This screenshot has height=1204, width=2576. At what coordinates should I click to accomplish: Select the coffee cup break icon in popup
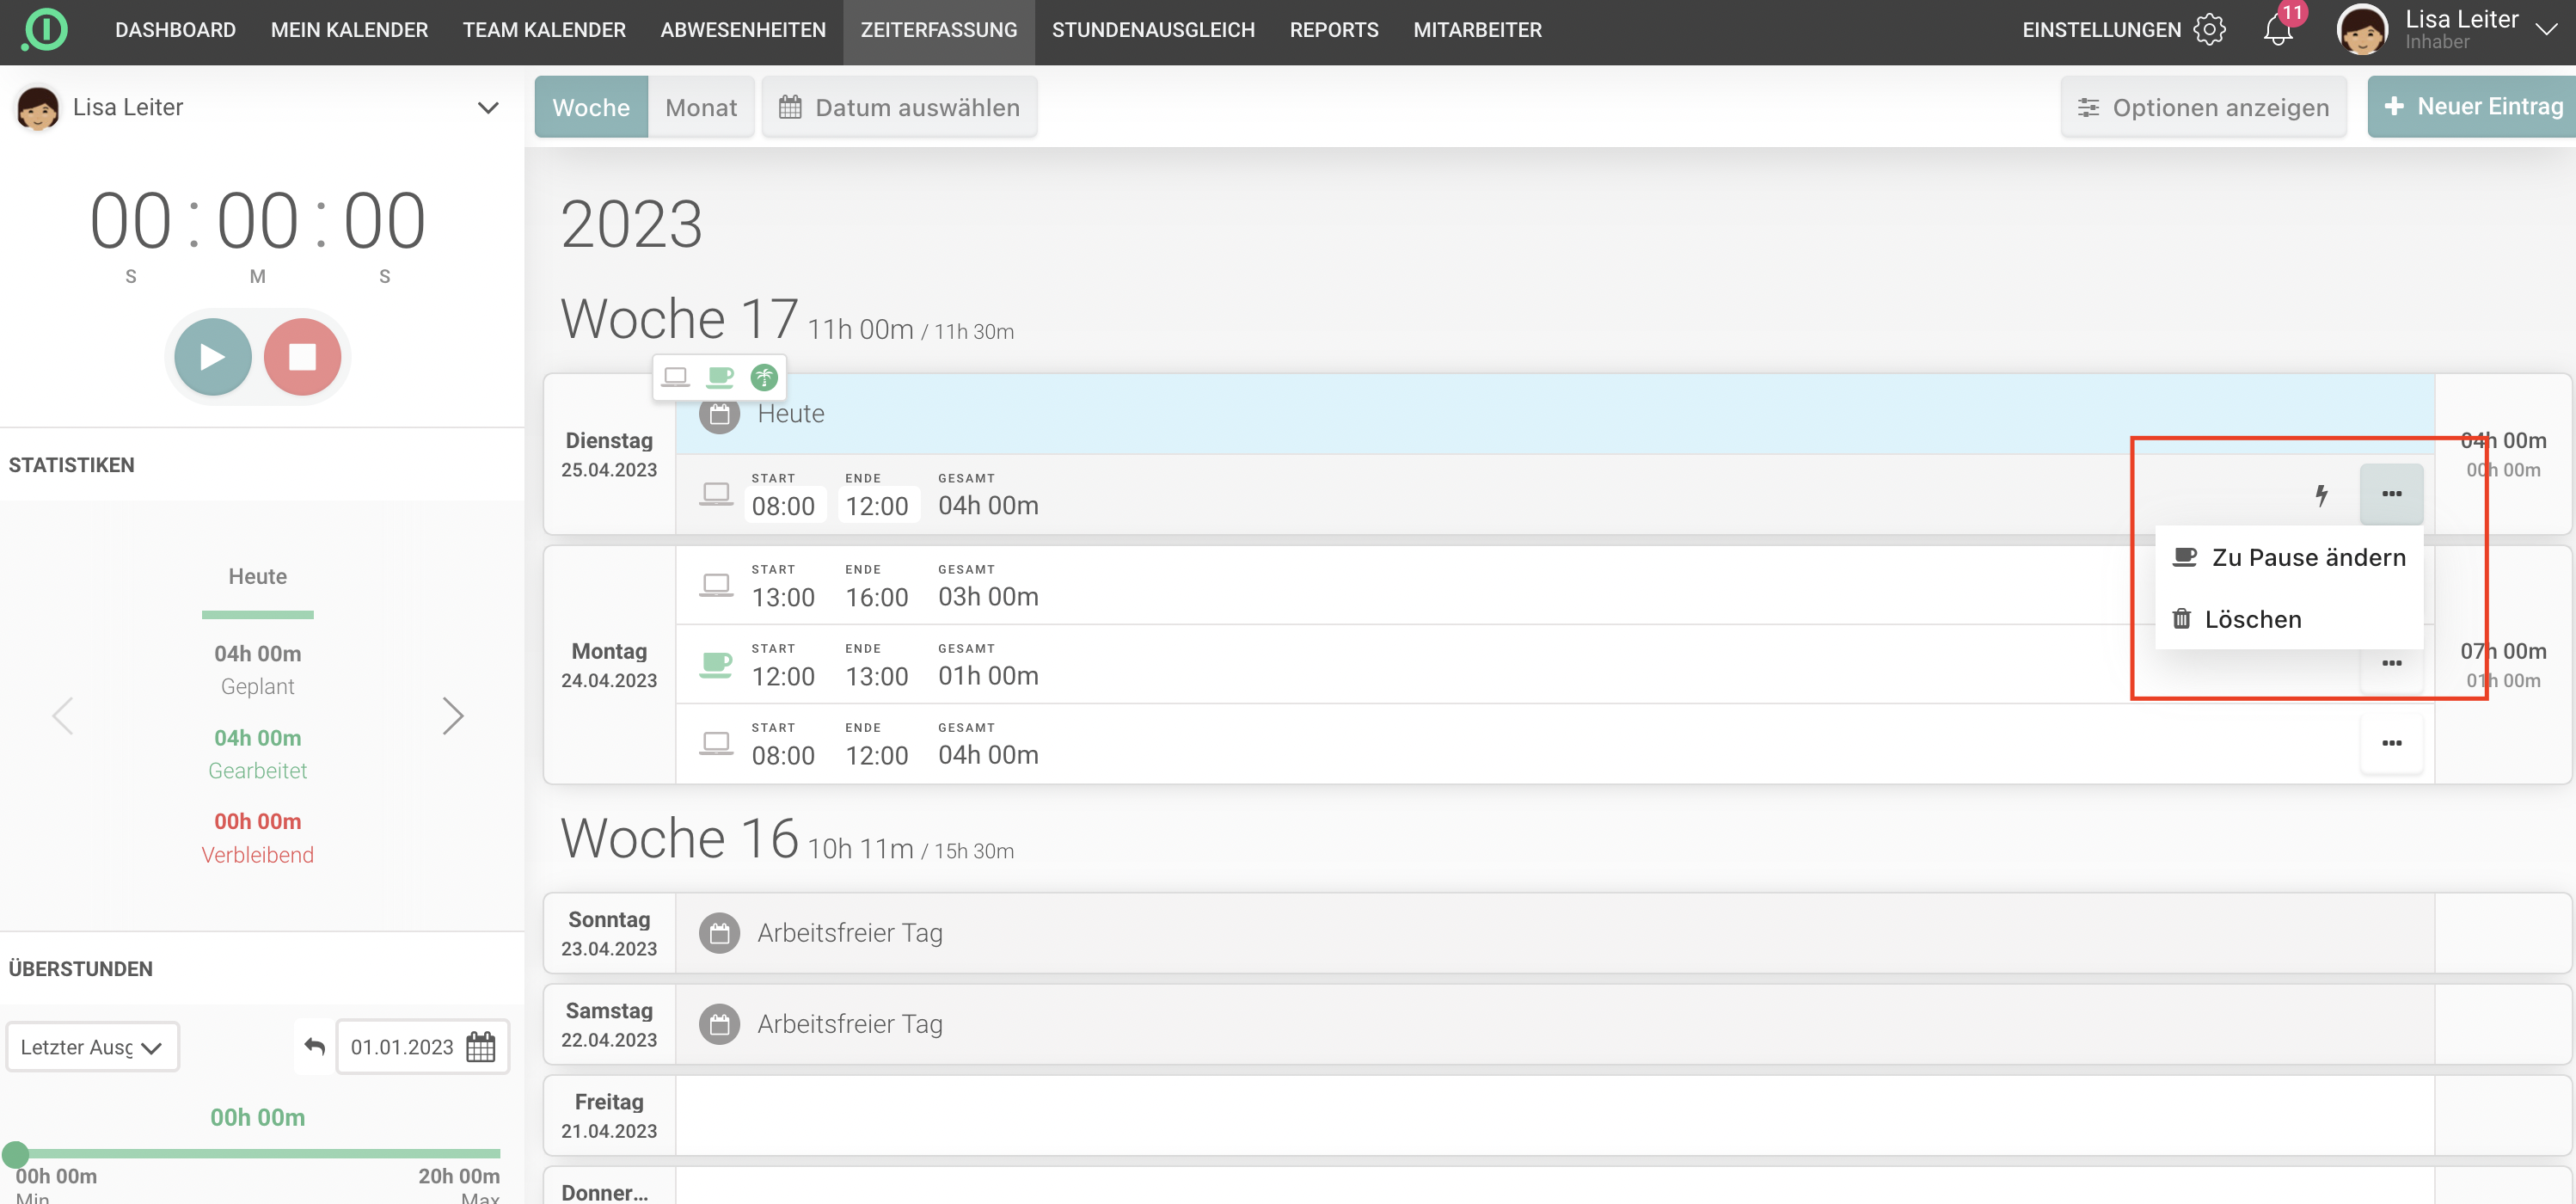[x=719, y=377]
